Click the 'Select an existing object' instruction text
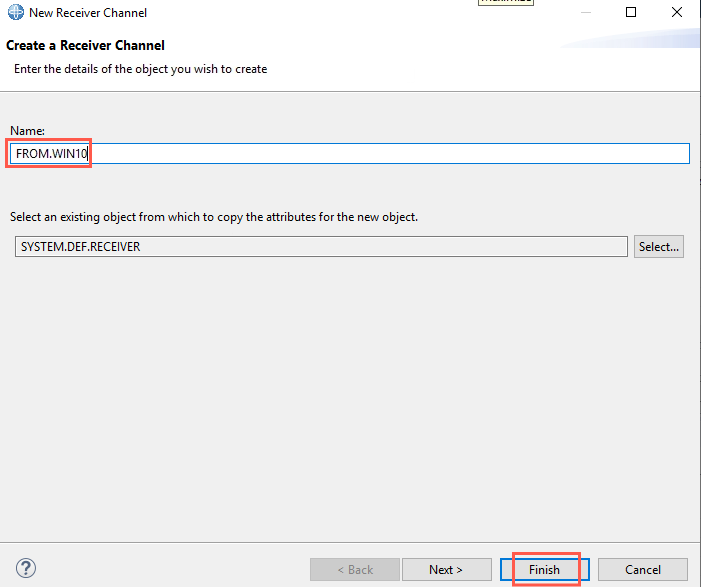The height and width of the screenshot is (587, 701). point(214,217)
